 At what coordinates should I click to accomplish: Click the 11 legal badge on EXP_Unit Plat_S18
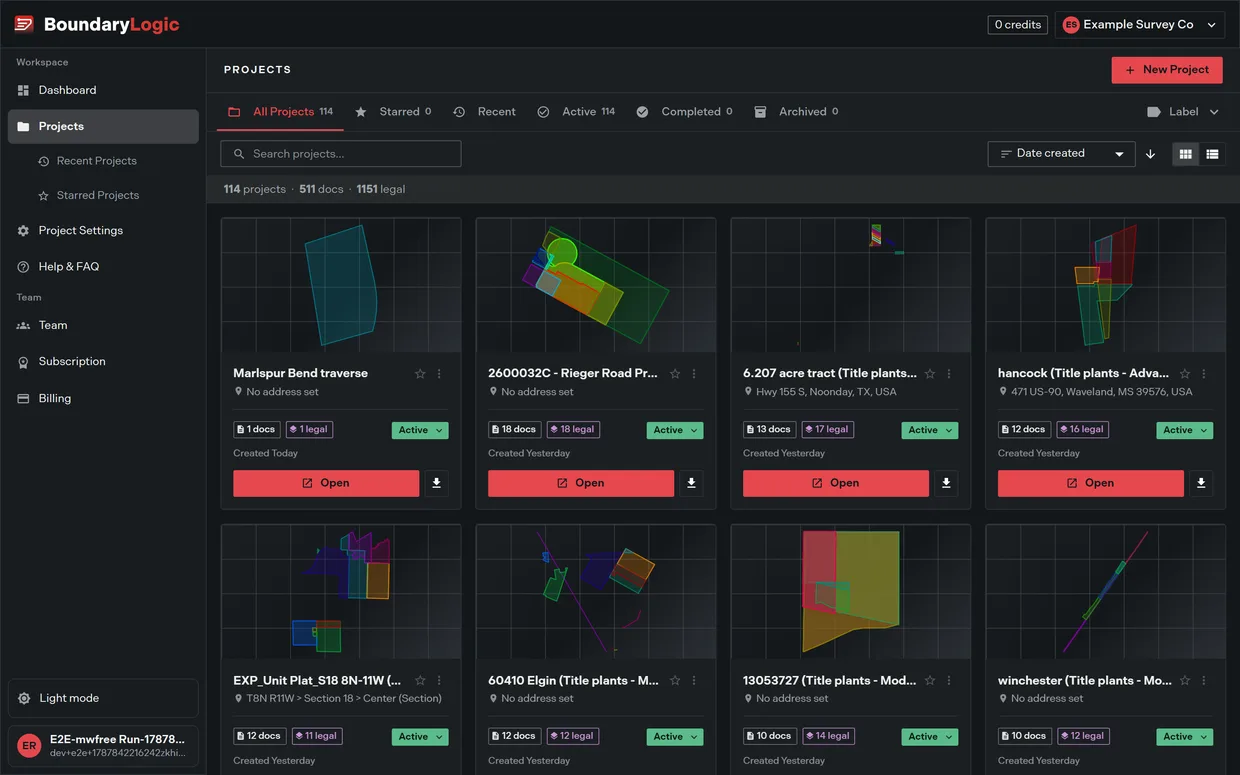click(x=315, y=736)
